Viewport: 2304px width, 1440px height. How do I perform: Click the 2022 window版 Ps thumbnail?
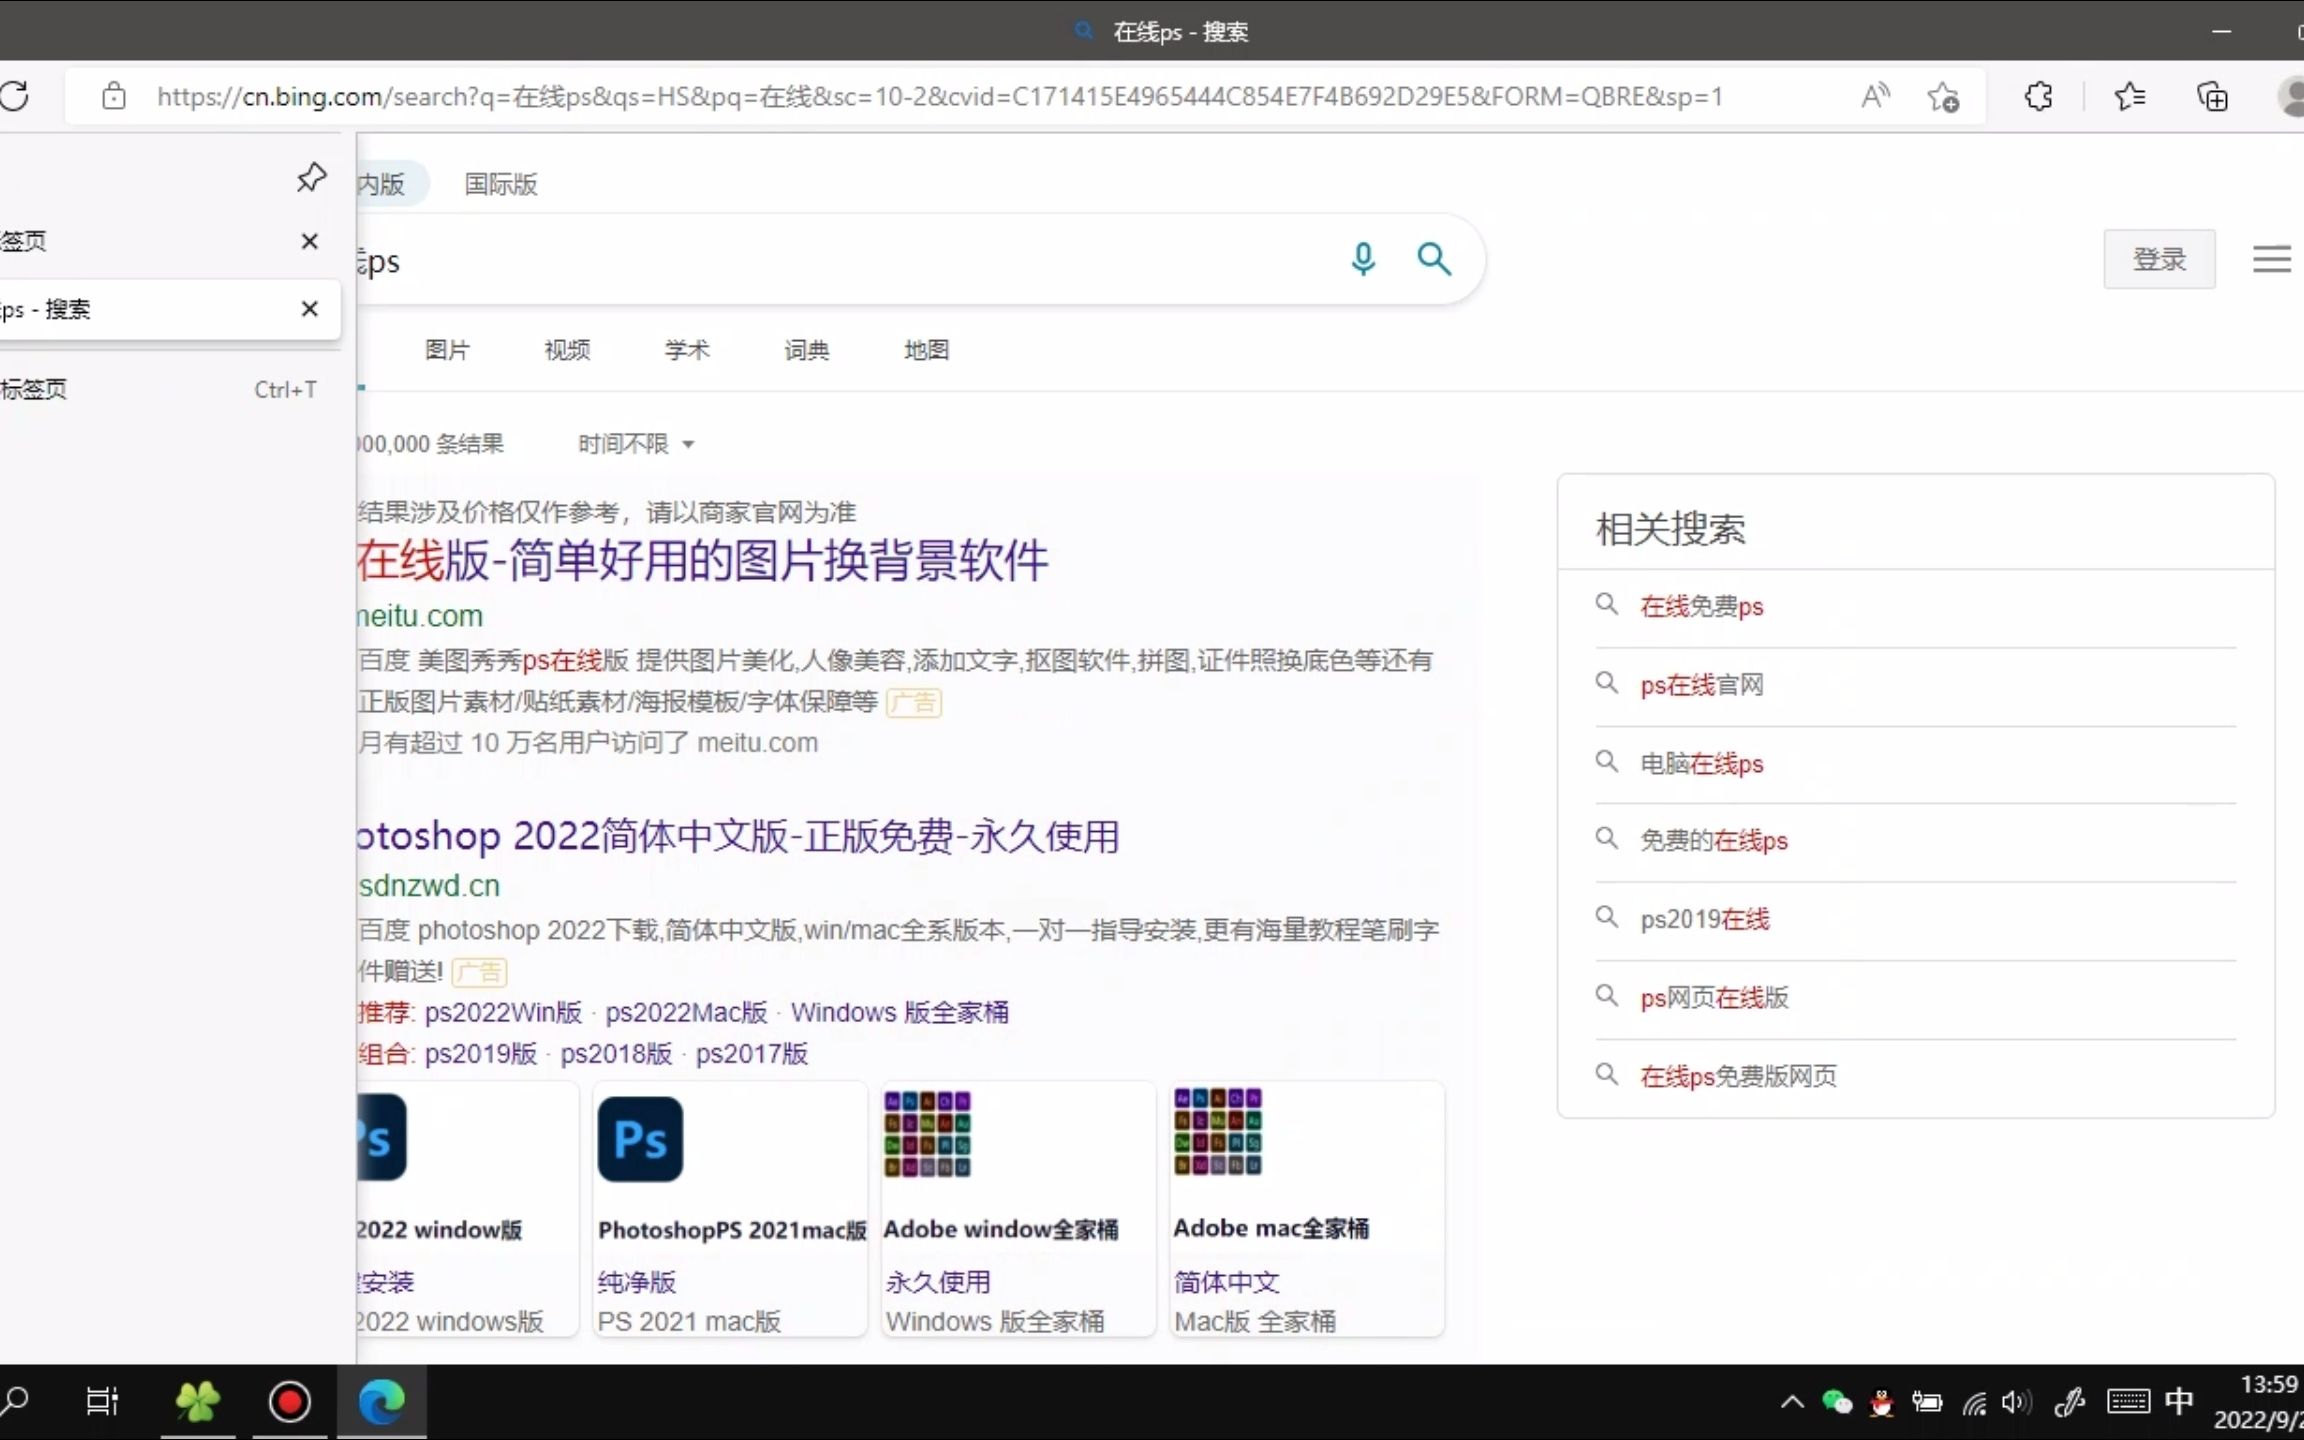pyautogui.click(x=382, y=1138)
